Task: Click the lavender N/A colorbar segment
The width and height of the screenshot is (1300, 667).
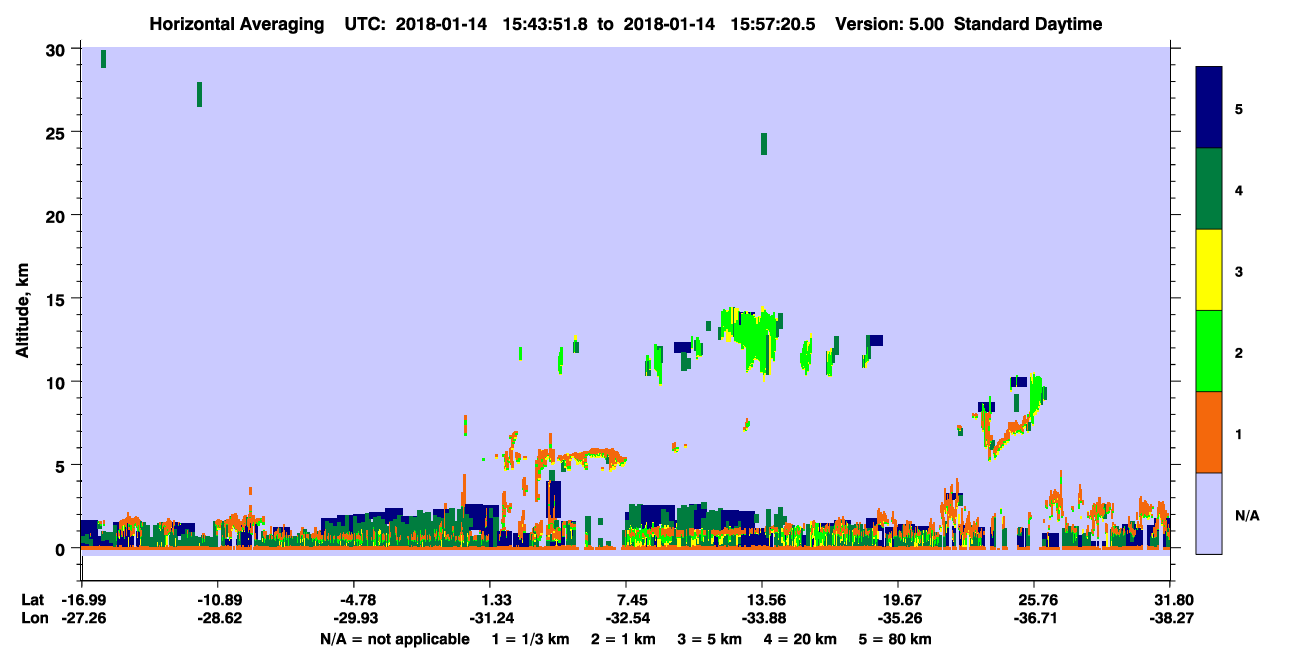Action: pyautogui.click(x=1209, y=513)
